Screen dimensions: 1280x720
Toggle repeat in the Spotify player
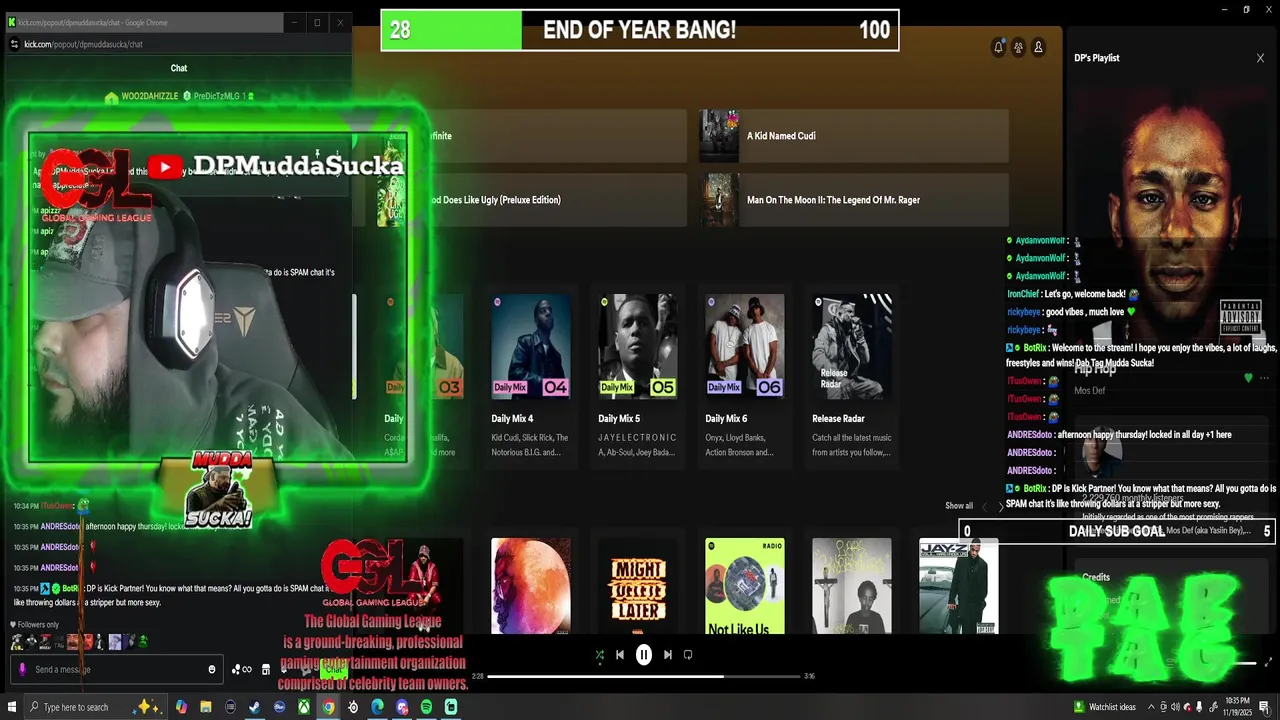click(688, 655)
